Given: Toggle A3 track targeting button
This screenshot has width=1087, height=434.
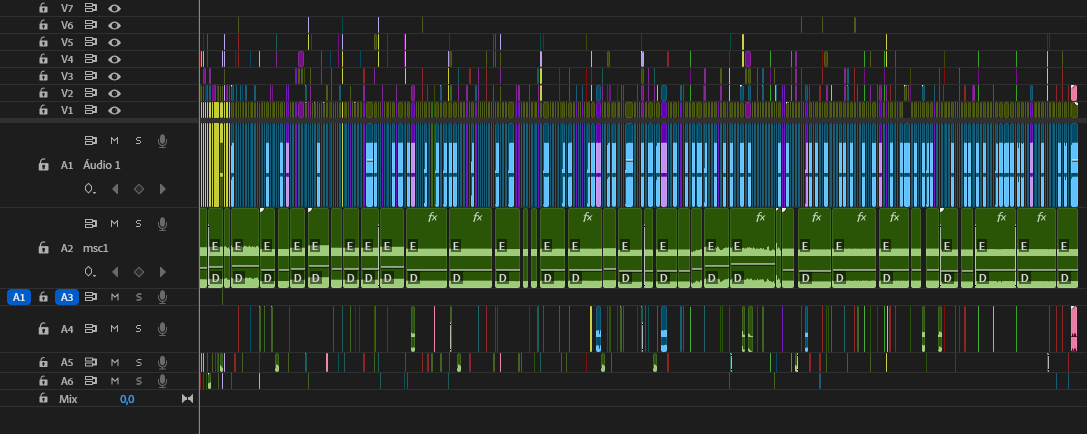Looking at the screenshot, I should 67,297.
